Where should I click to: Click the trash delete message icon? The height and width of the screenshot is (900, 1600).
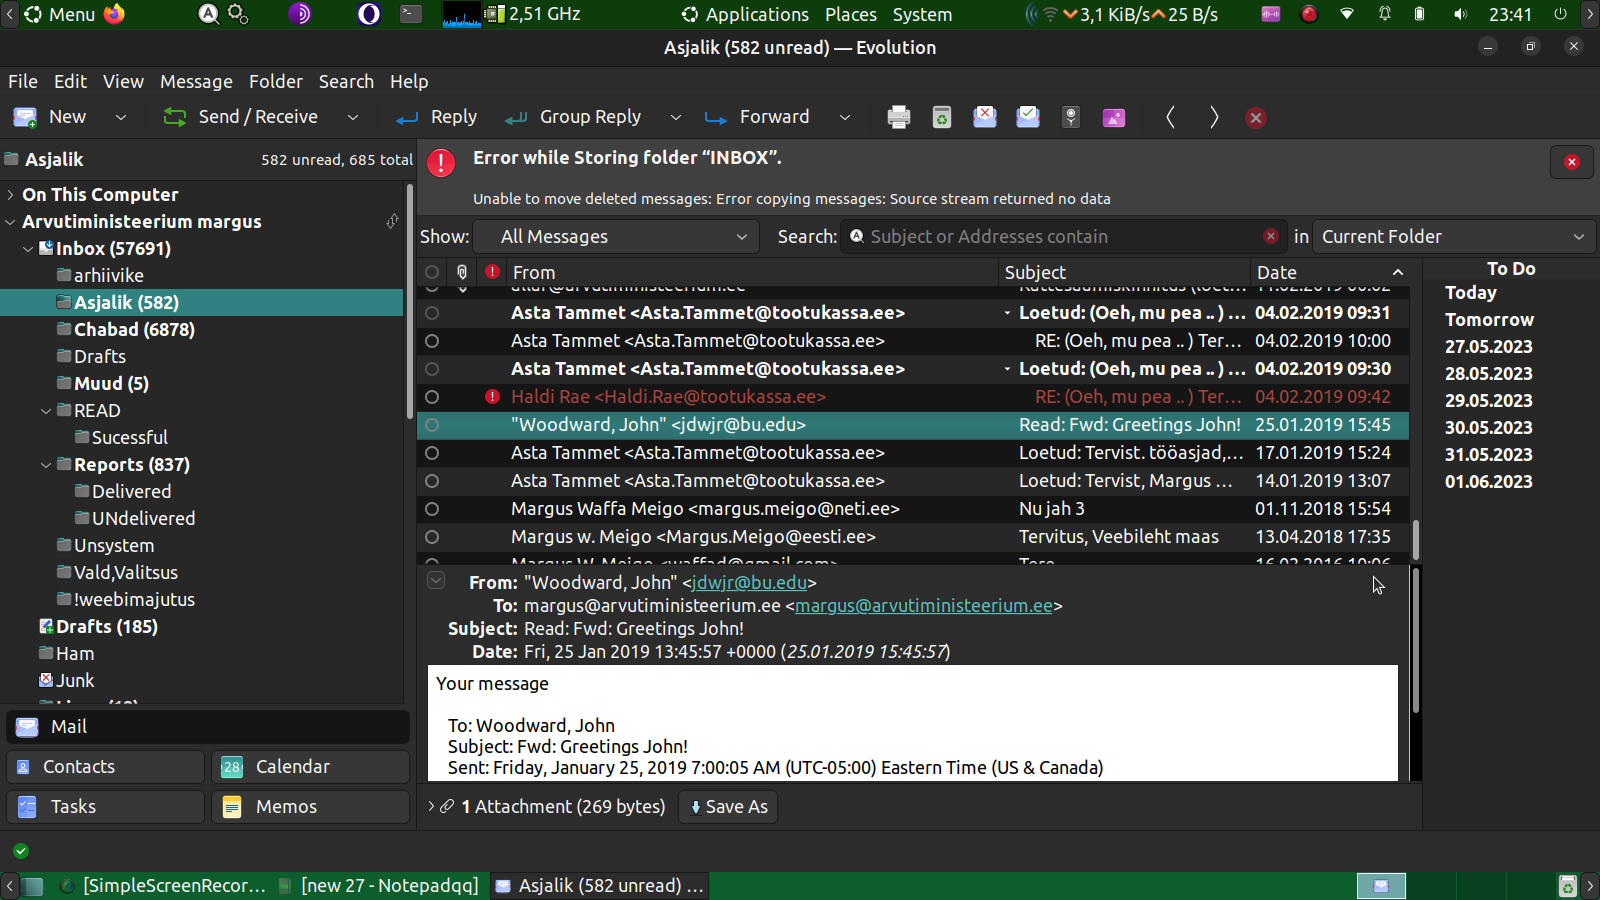pyautogui.click(x=941, y=117)
